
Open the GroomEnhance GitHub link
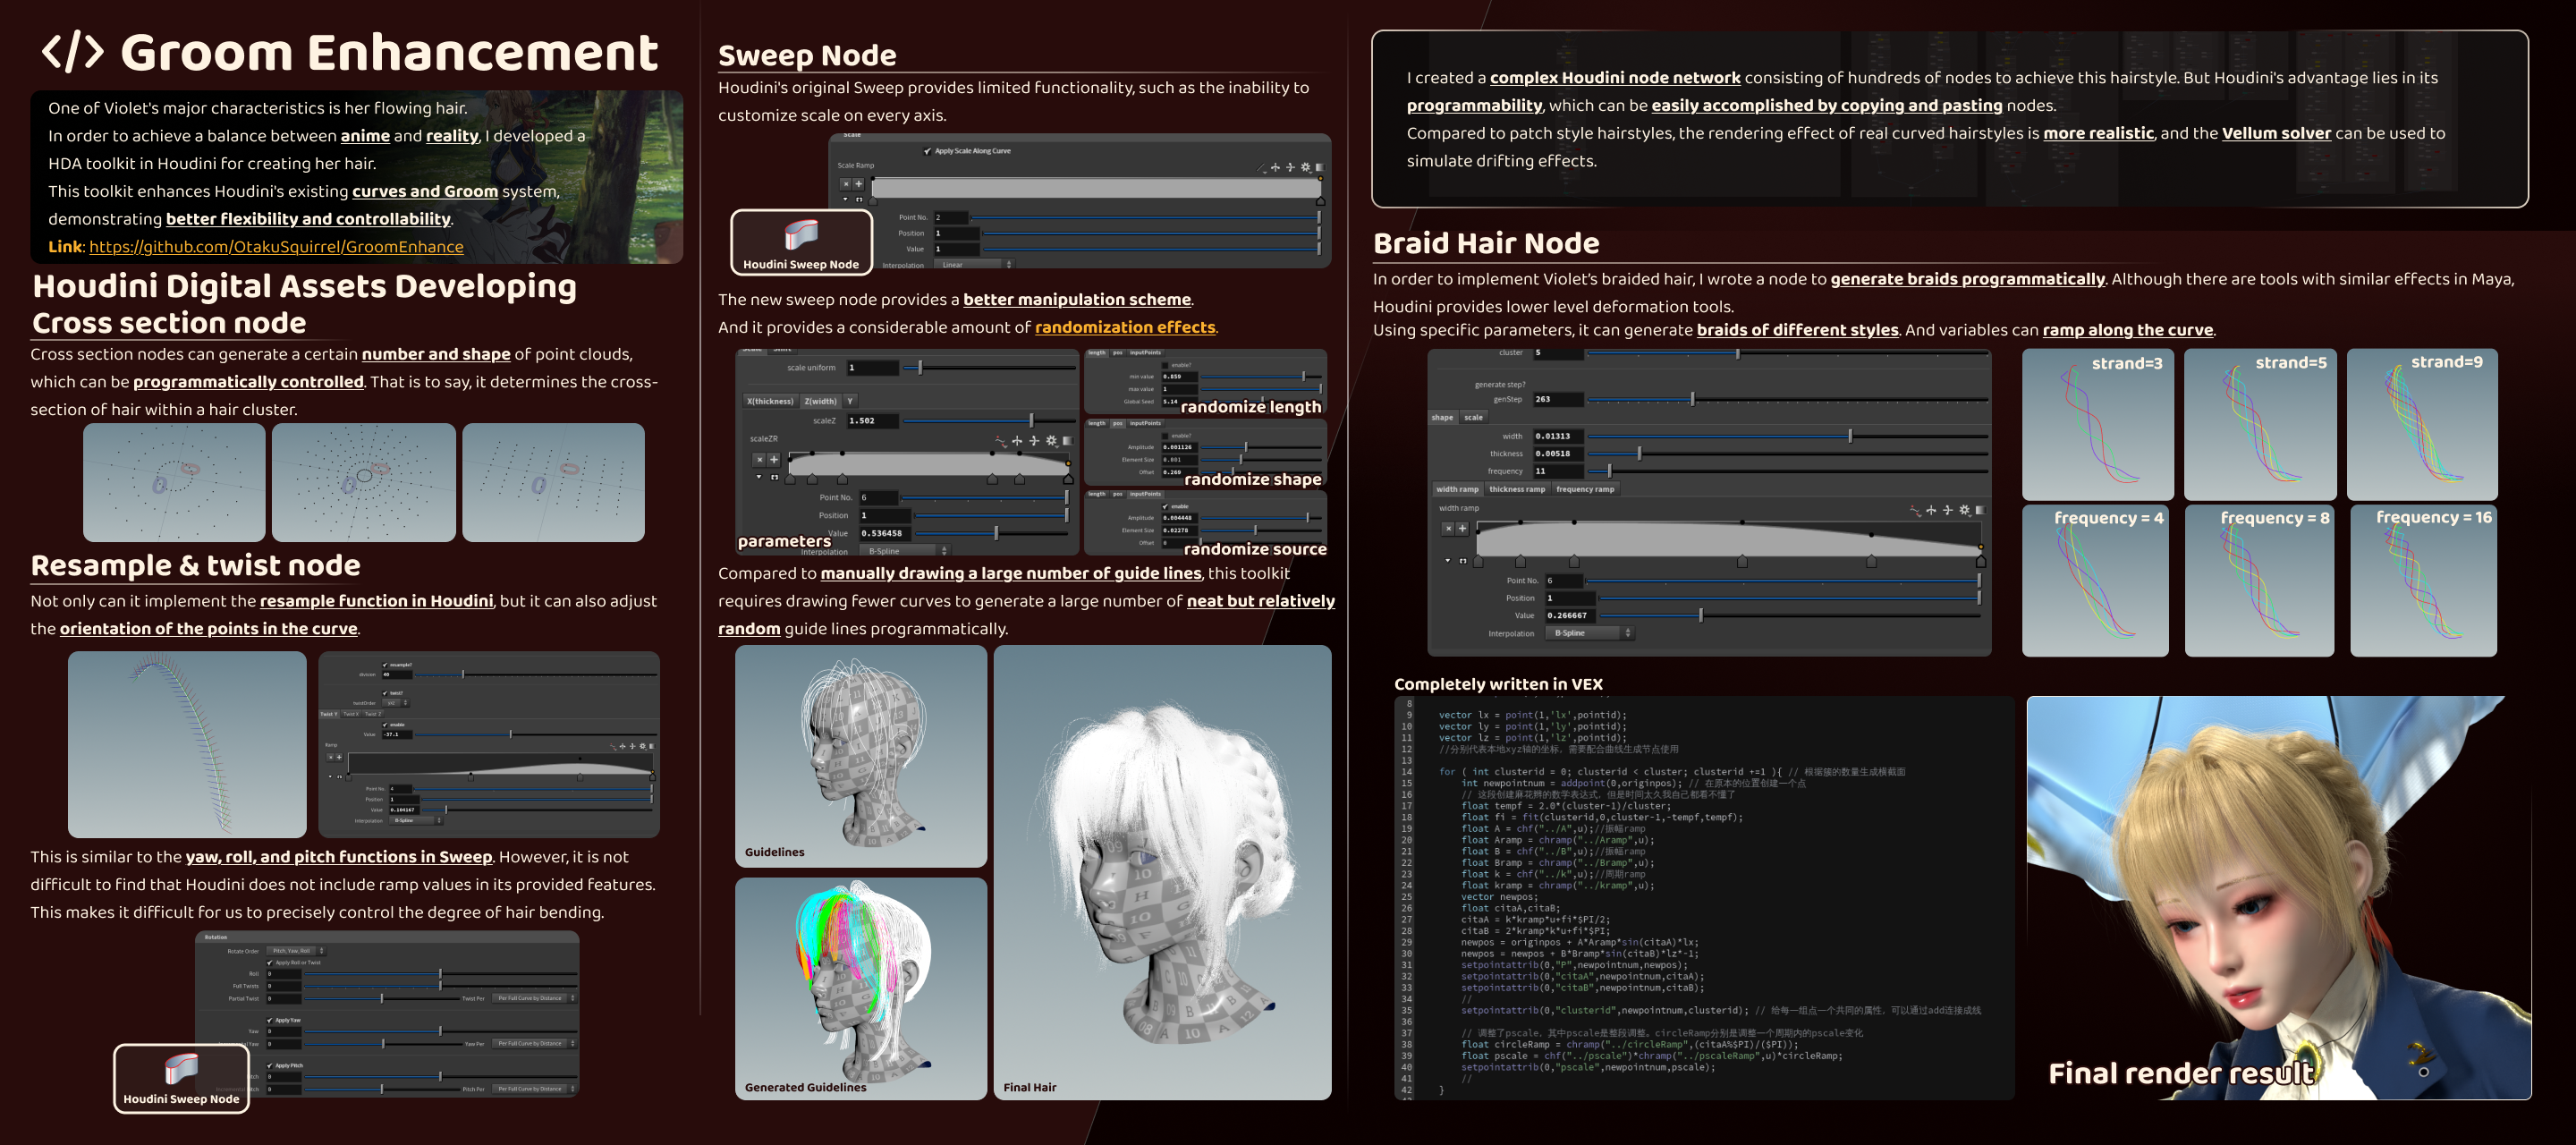276,247
